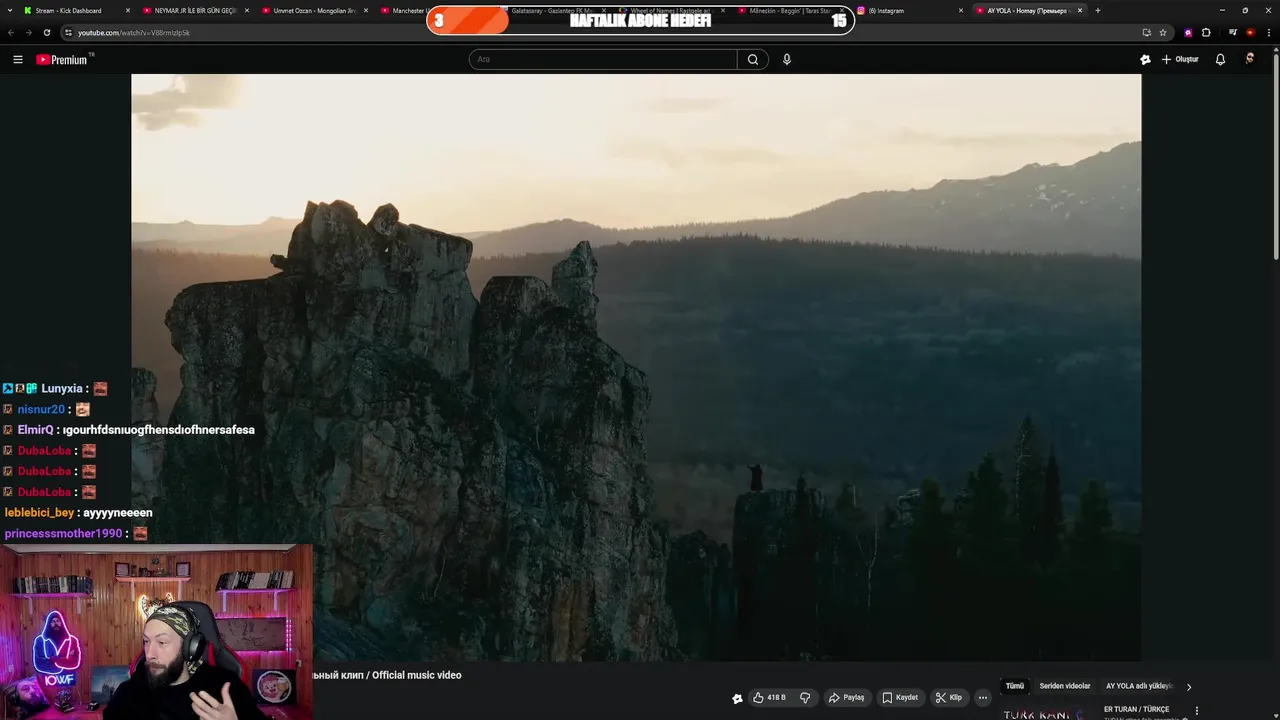1280x720 pixels.
Task: Go back in browser history
Action: coord(11,32)
